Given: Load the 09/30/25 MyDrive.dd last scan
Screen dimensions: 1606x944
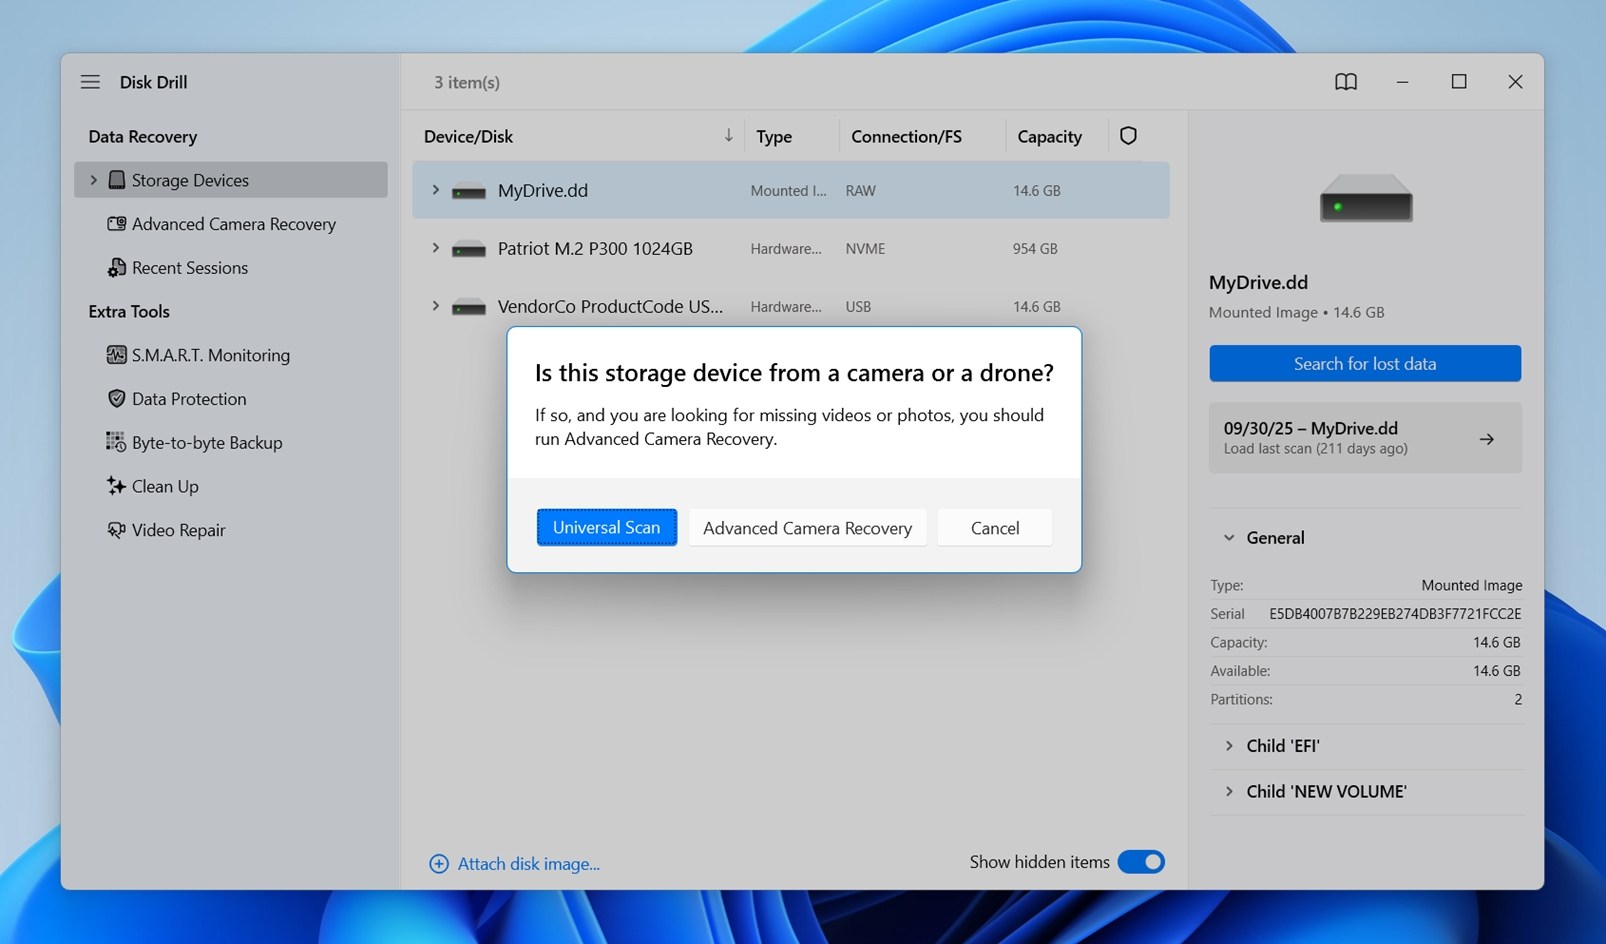Looking at the screenshot, I should pyautogui.click(x=1365, y=438).
